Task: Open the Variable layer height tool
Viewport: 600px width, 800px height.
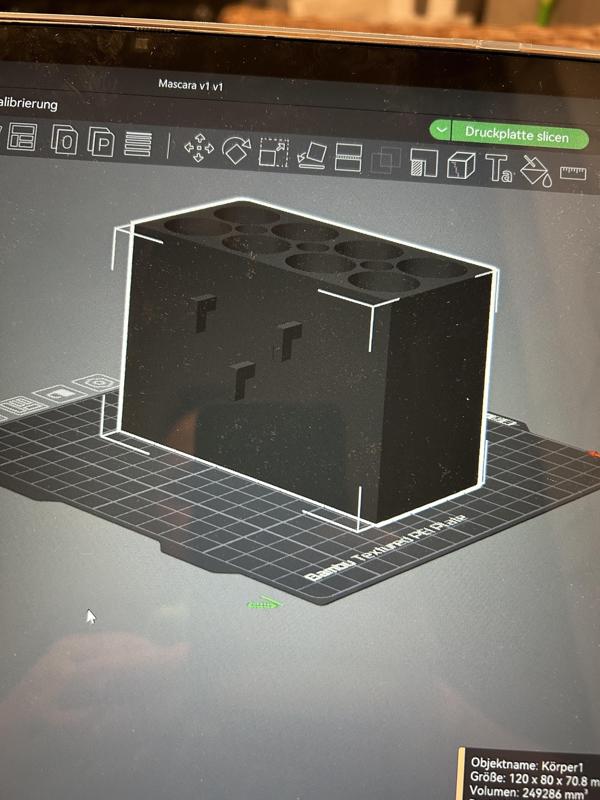Action: [138, 144]
